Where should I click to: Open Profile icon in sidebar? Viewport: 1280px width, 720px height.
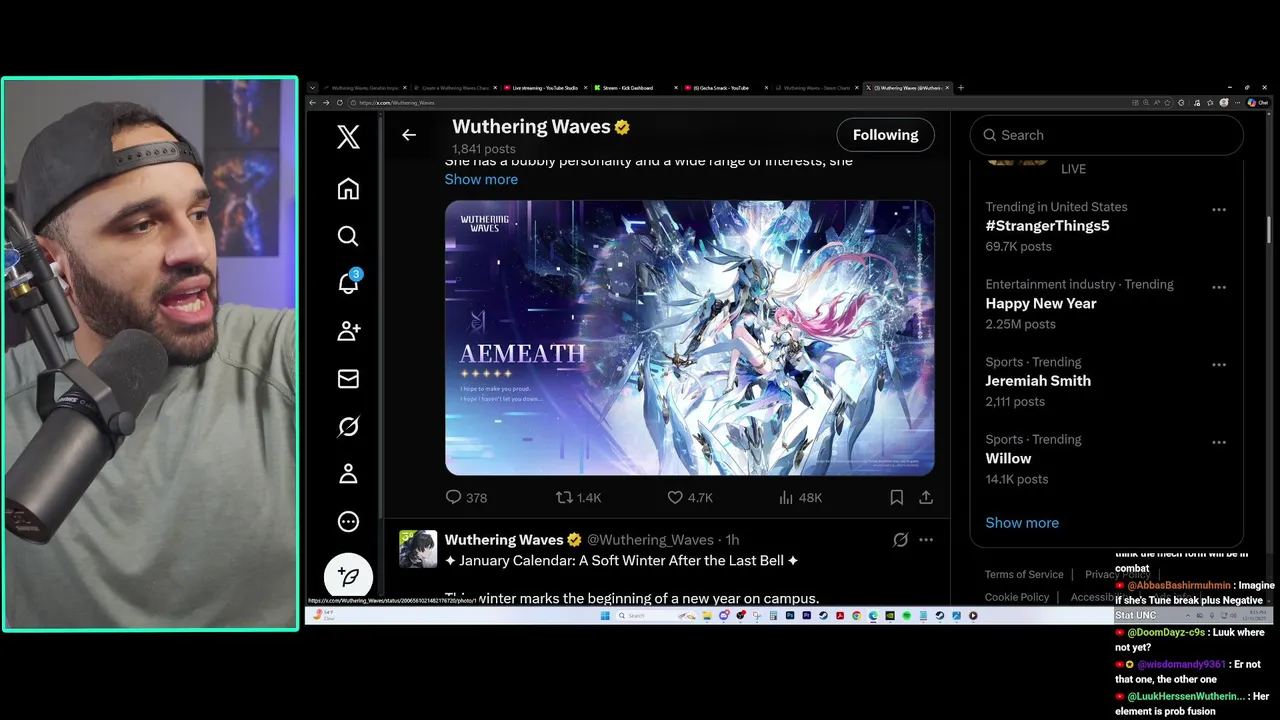[348, 474]
